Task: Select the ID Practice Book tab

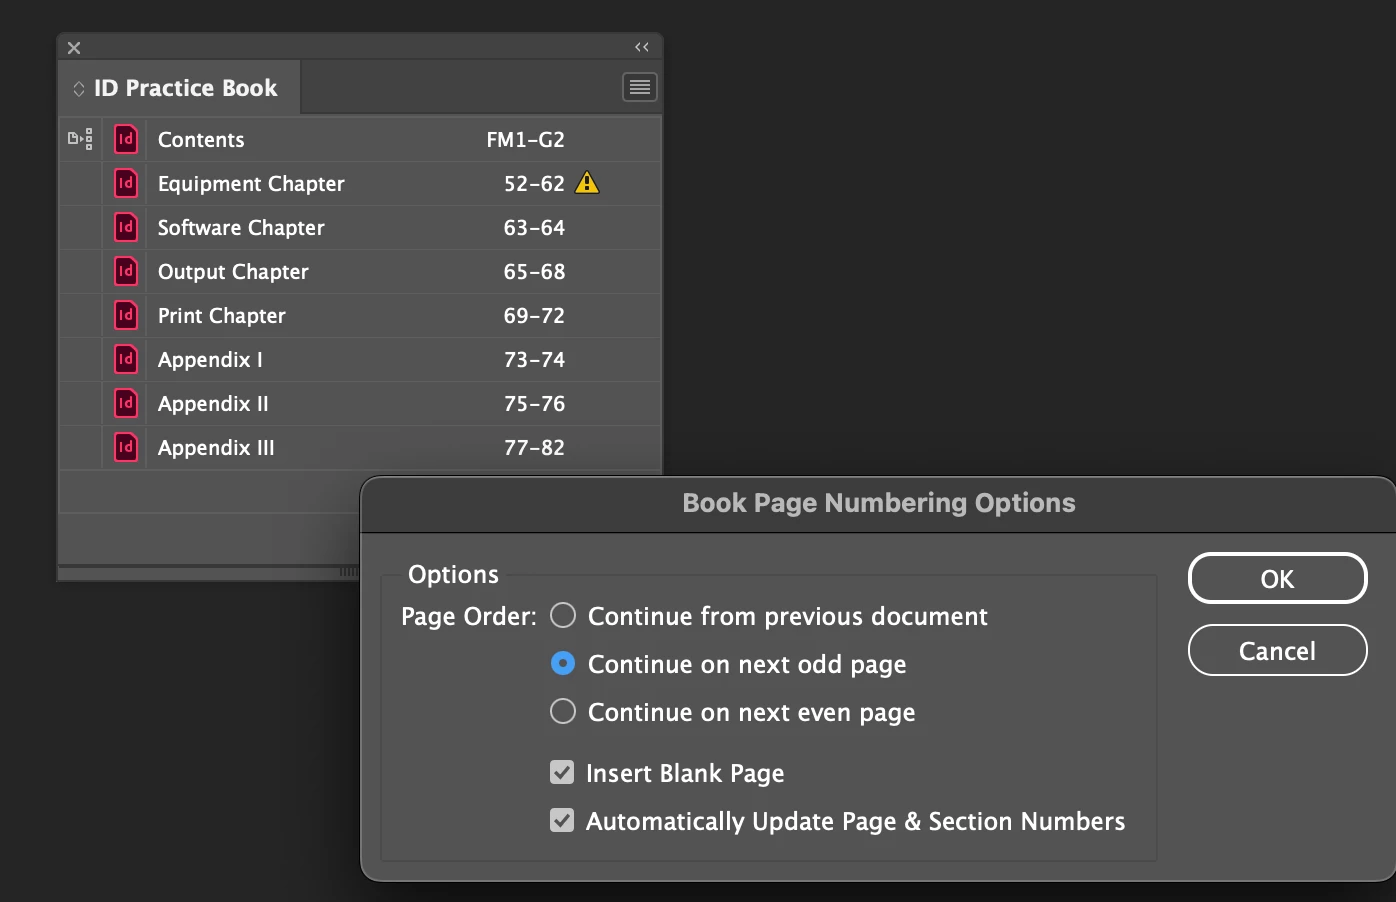Action: pos(180,88)
